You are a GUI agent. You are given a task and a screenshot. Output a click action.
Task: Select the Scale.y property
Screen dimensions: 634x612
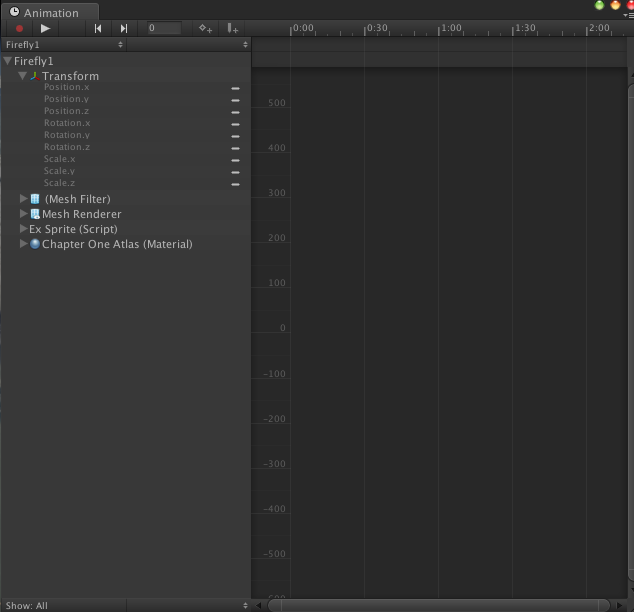[59, 171]
